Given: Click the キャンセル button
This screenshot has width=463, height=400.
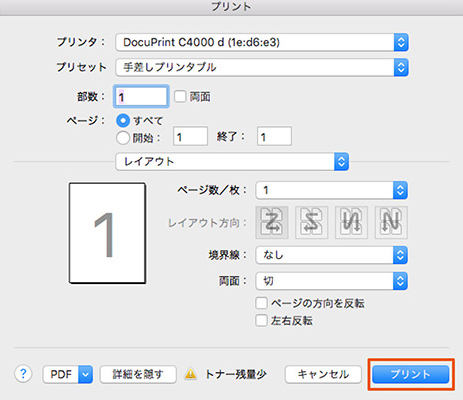Looking at the screenshot, I should tap(323, 374).
